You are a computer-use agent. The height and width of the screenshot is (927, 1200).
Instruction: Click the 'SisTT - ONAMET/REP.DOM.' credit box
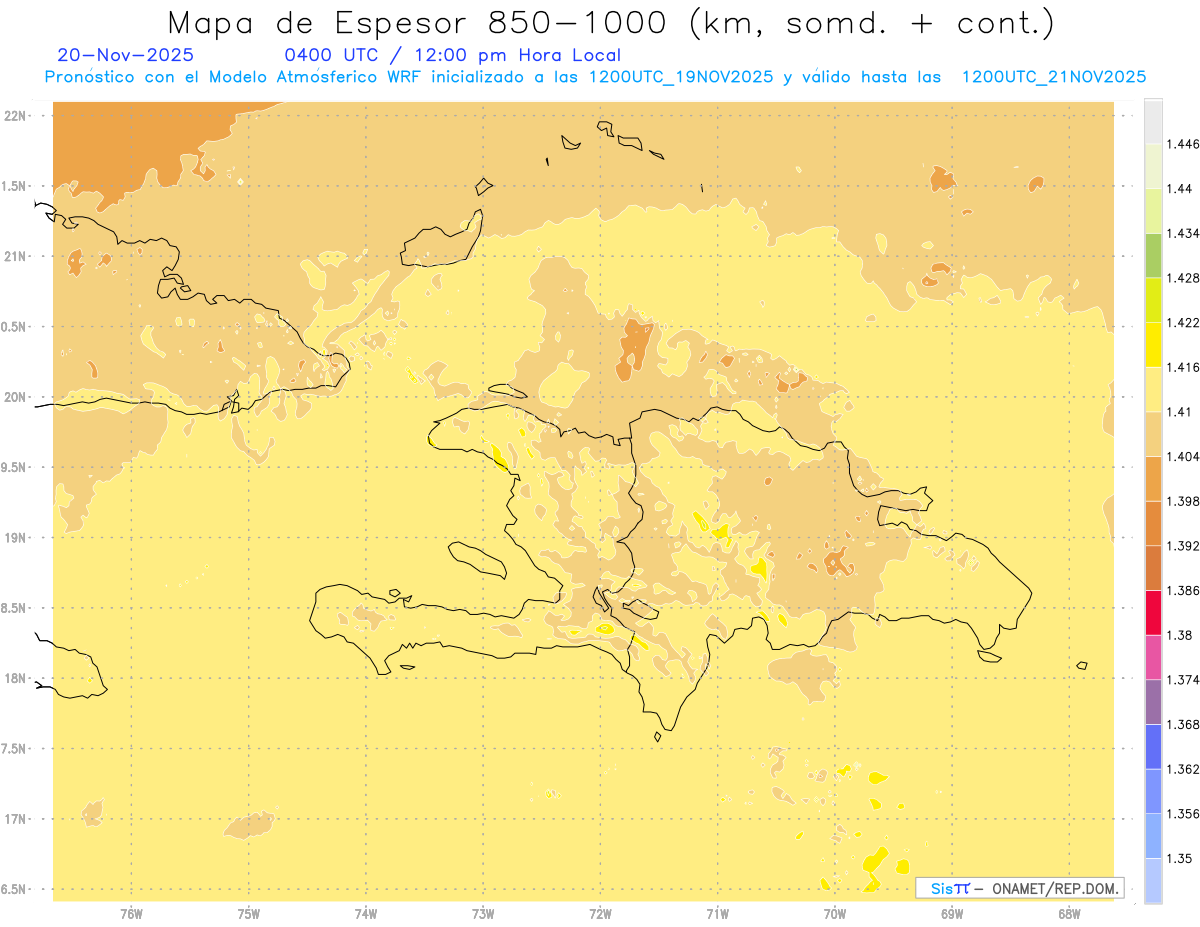pyautogui.click(x=1020, y=888)
